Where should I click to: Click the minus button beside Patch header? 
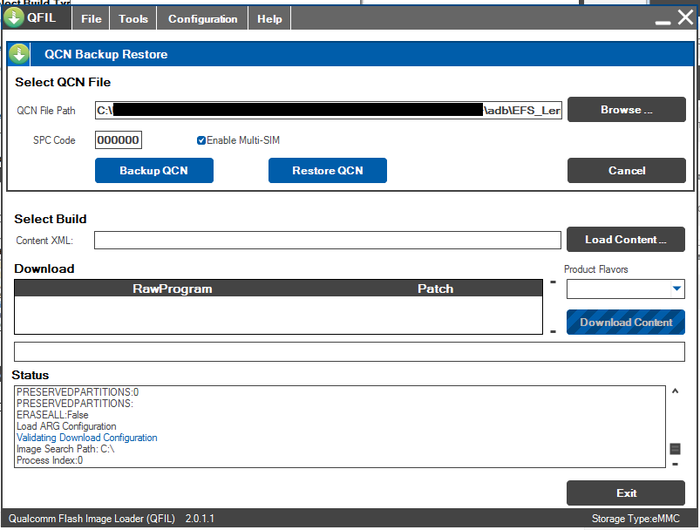(553, 283)
